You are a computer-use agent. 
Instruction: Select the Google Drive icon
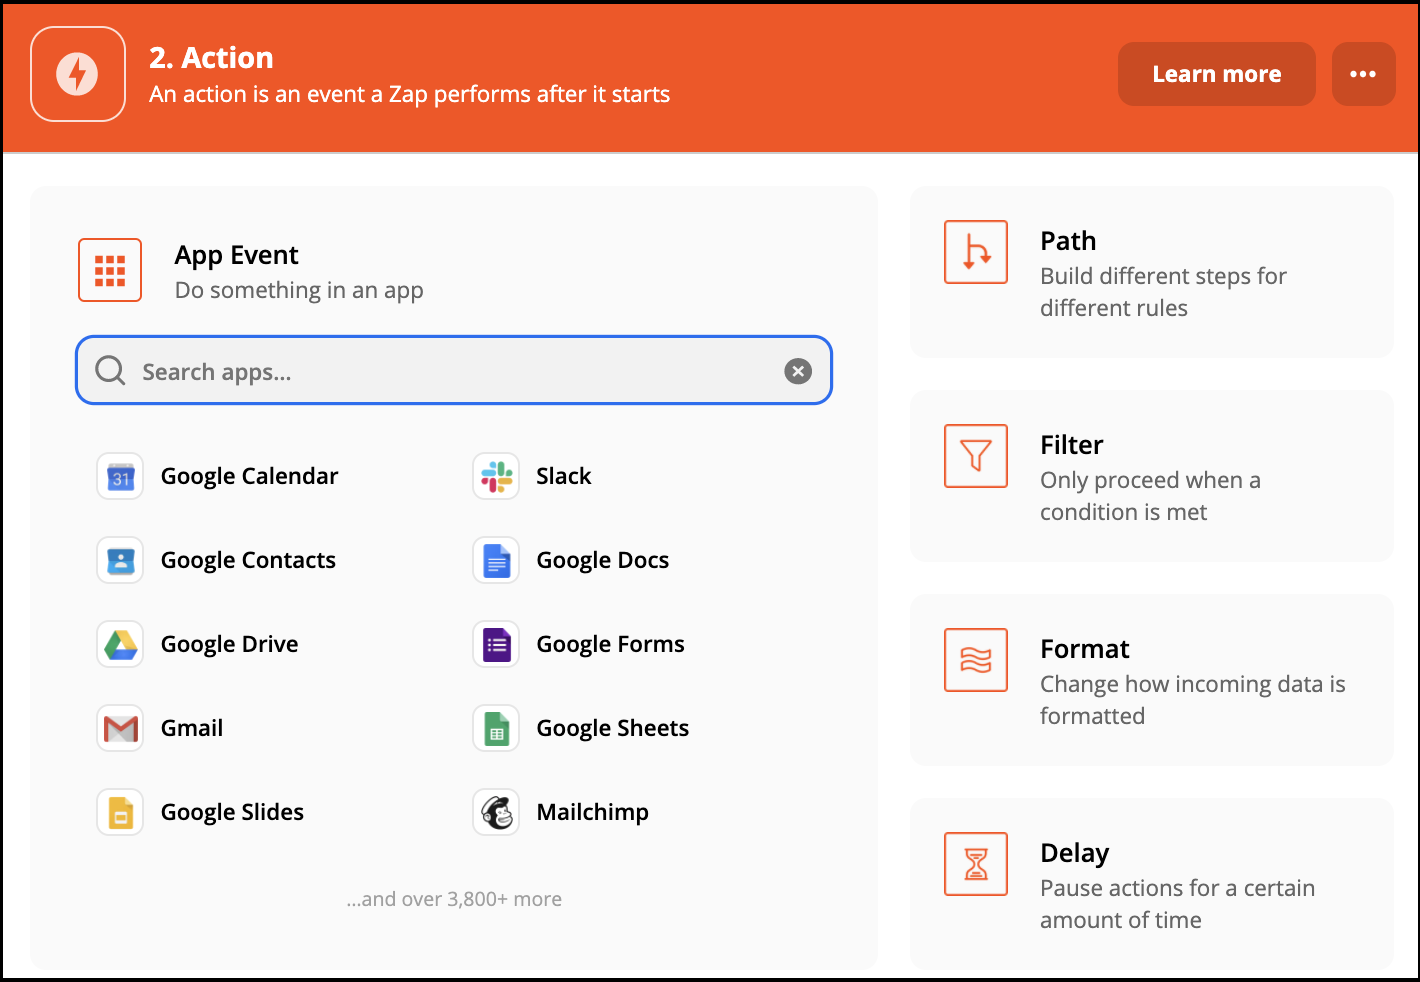click(x=120, y=644)
